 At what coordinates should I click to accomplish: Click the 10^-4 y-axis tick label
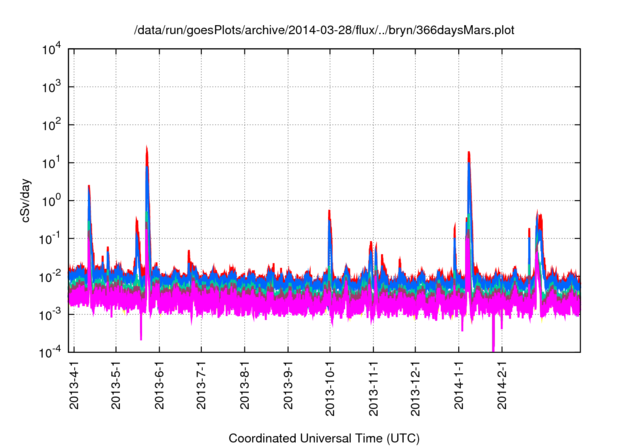click(51, 352)
